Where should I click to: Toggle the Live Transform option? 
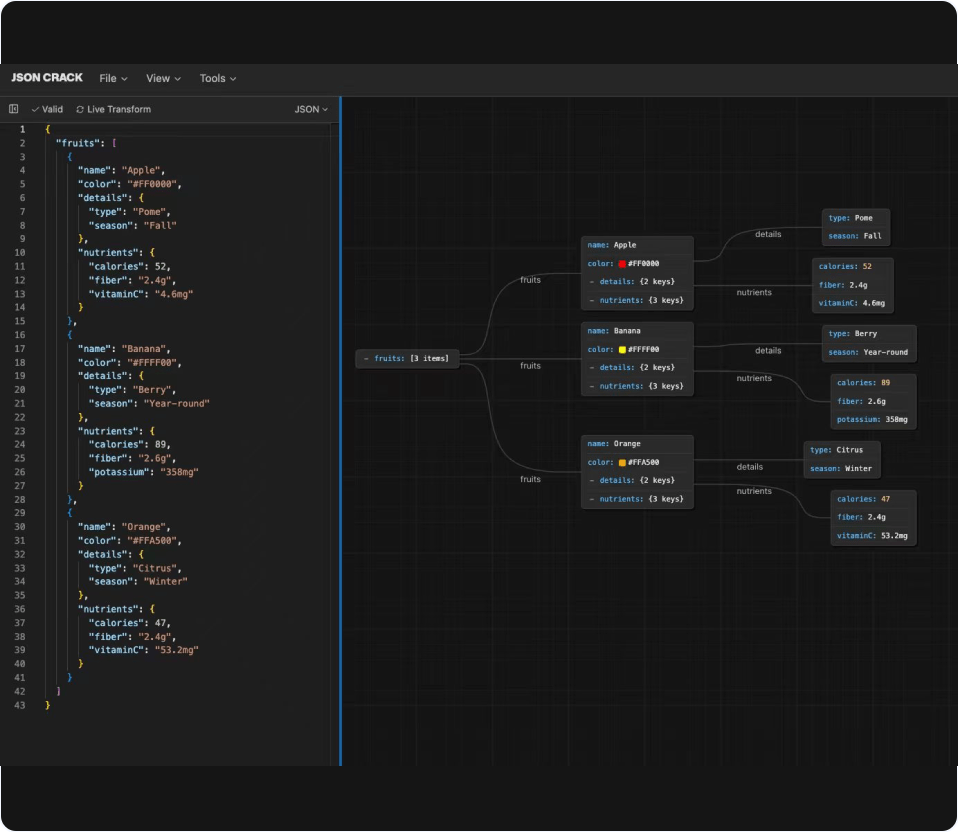pos(114,109)
